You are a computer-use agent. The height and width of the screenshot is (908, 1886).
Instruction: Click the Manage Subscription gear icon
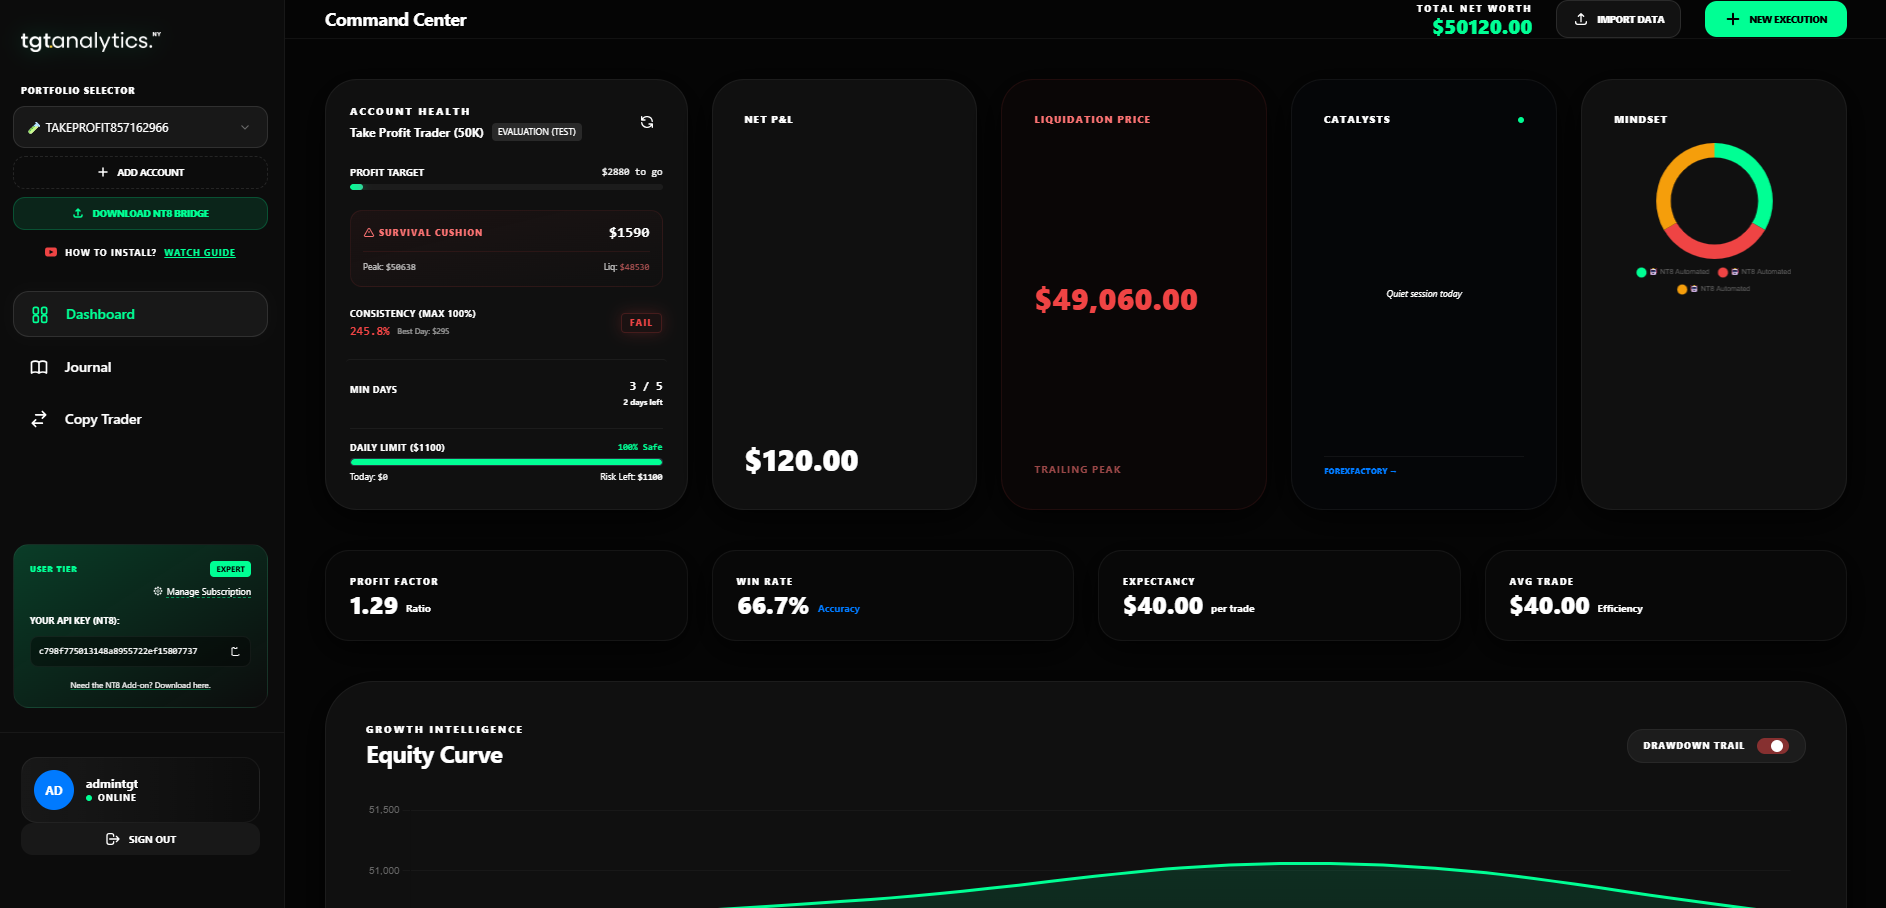158,592
